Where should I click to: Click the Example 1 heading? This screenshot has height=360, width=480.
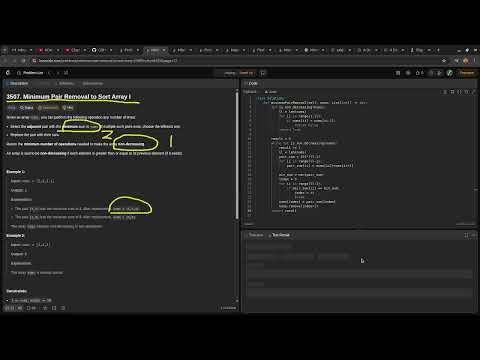pyautogui.click(x=16, y=172)
